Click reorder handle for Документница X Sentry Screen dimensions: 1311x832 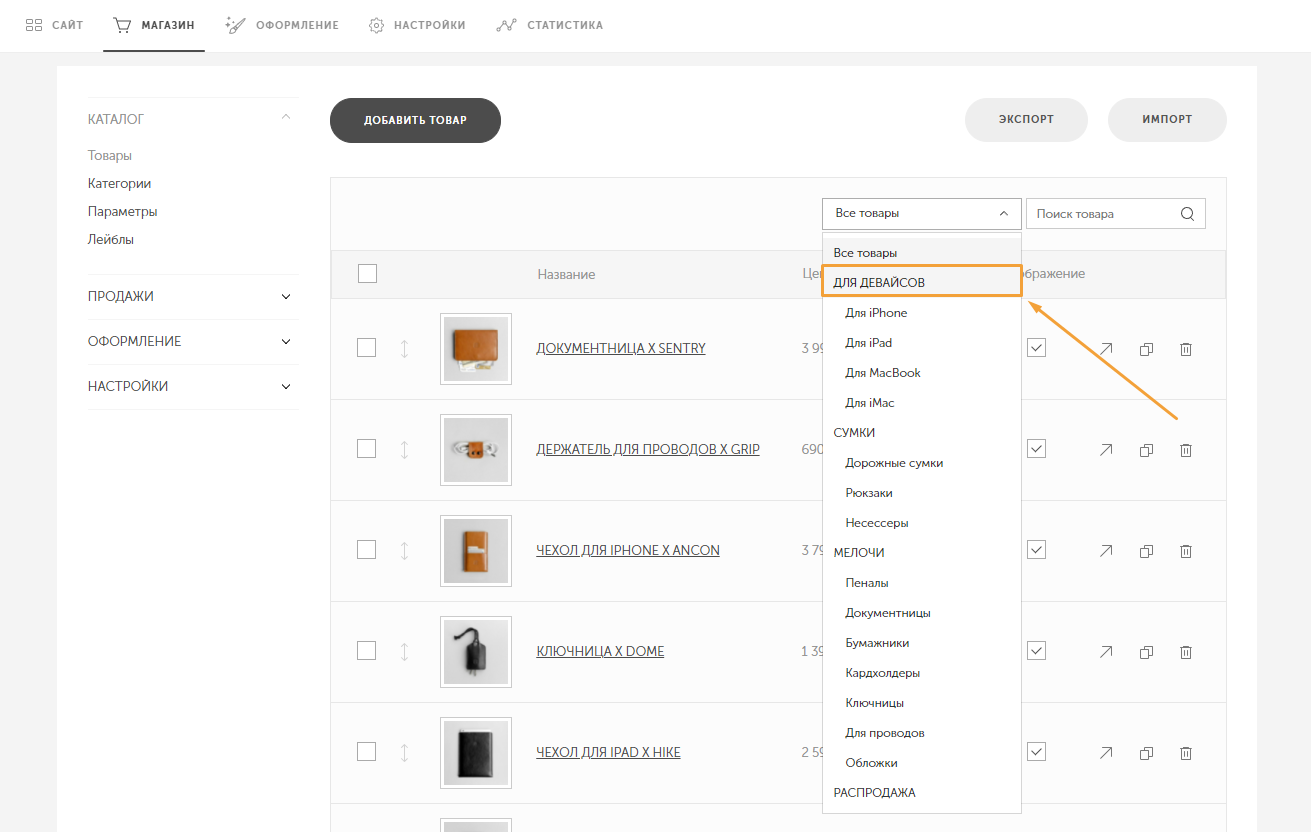405,349
